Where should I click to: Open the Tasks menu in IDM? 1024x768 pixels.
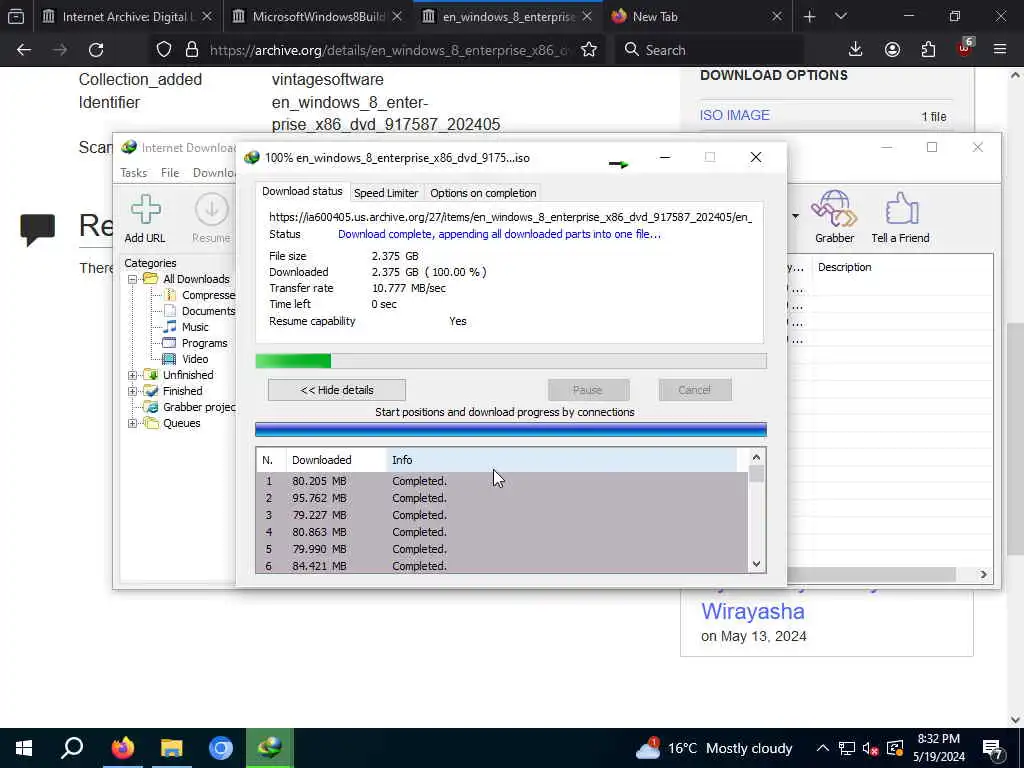coord(133,172)
